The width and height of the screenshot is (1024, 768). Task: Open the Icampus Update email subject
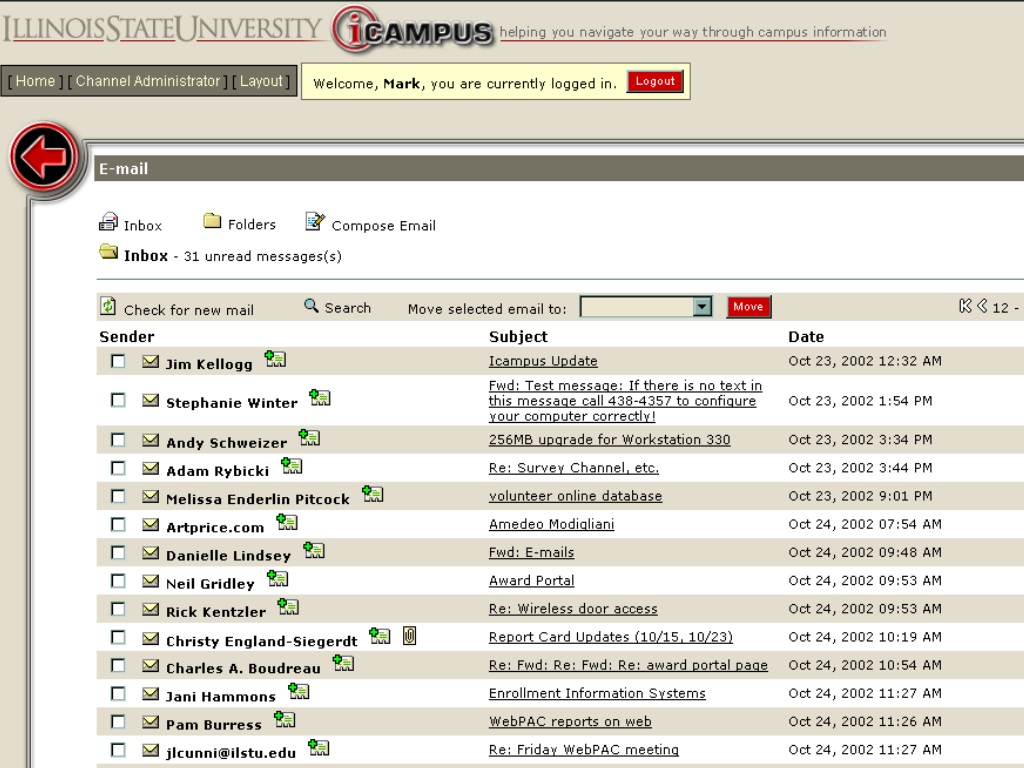[543, 361]
